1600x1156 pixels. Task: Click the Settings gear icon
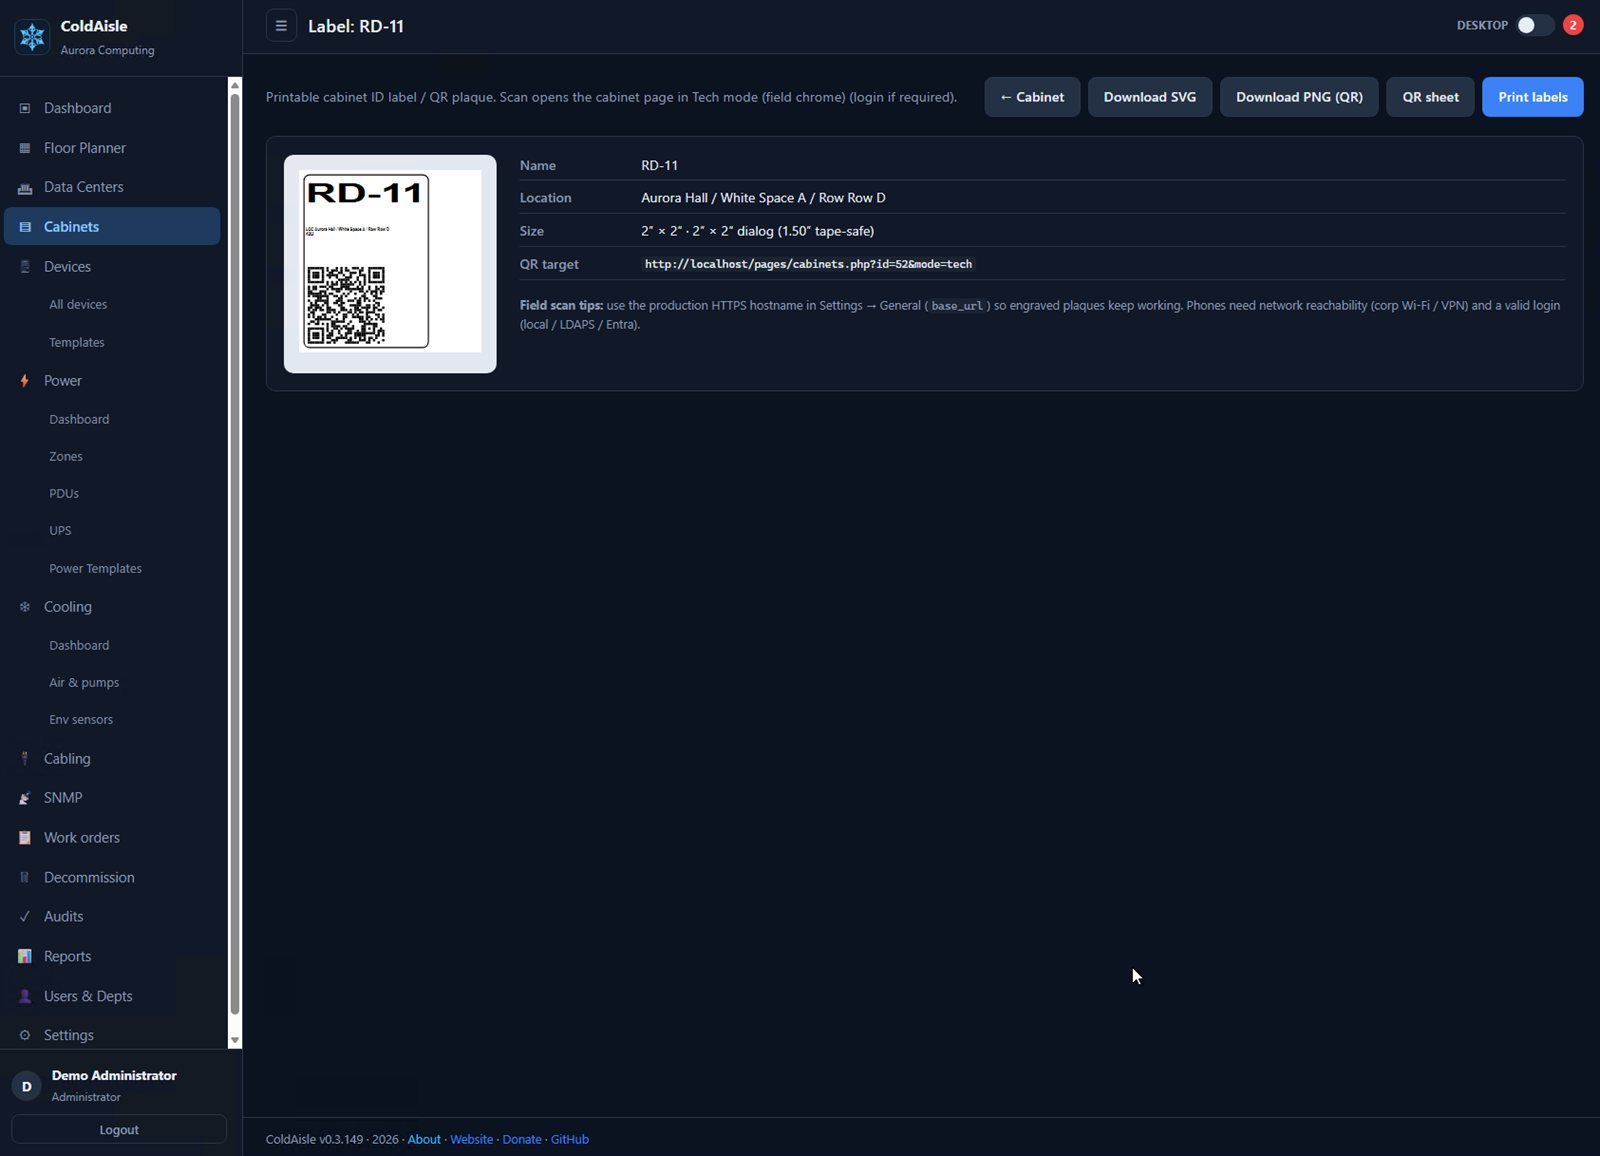tap(25, 1036)
